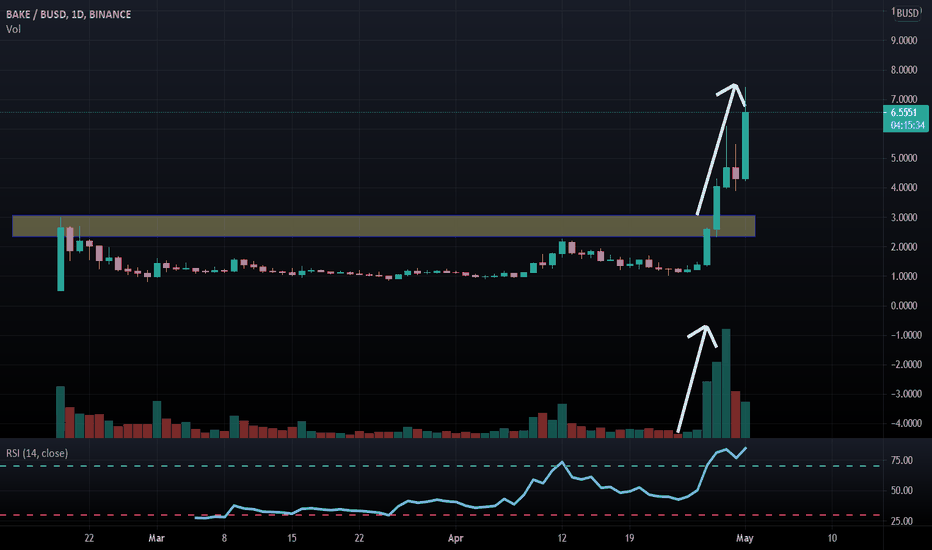Click the 2.0000 price axis label
This screenshot has height=550, width=932.
[x=903, y=246]
